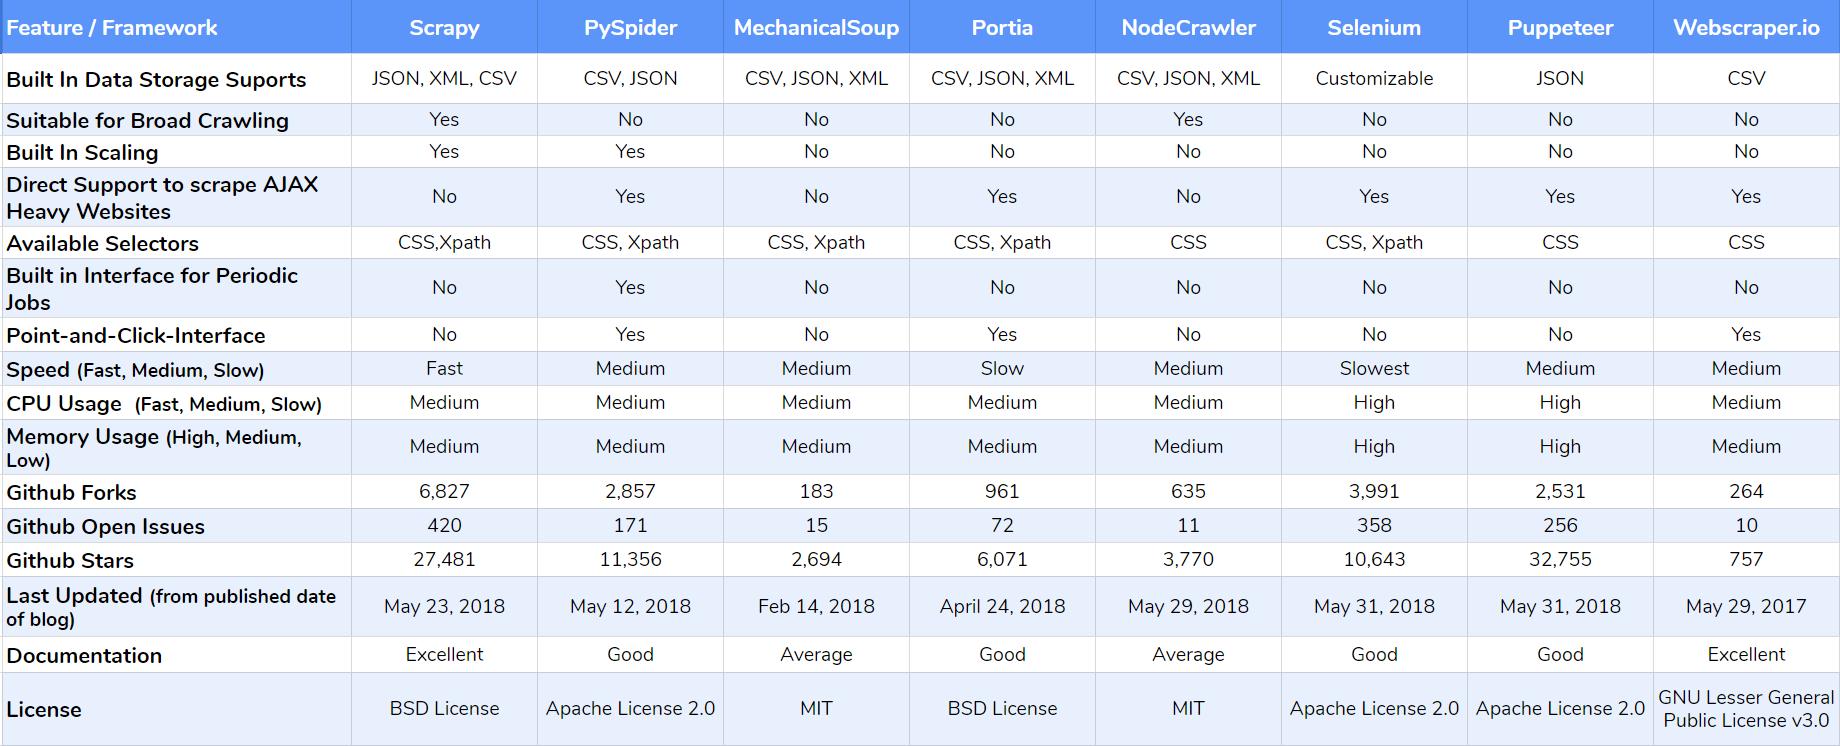Click the License row label
This screenshot has width=1840, height=746.
click(44, 709)
